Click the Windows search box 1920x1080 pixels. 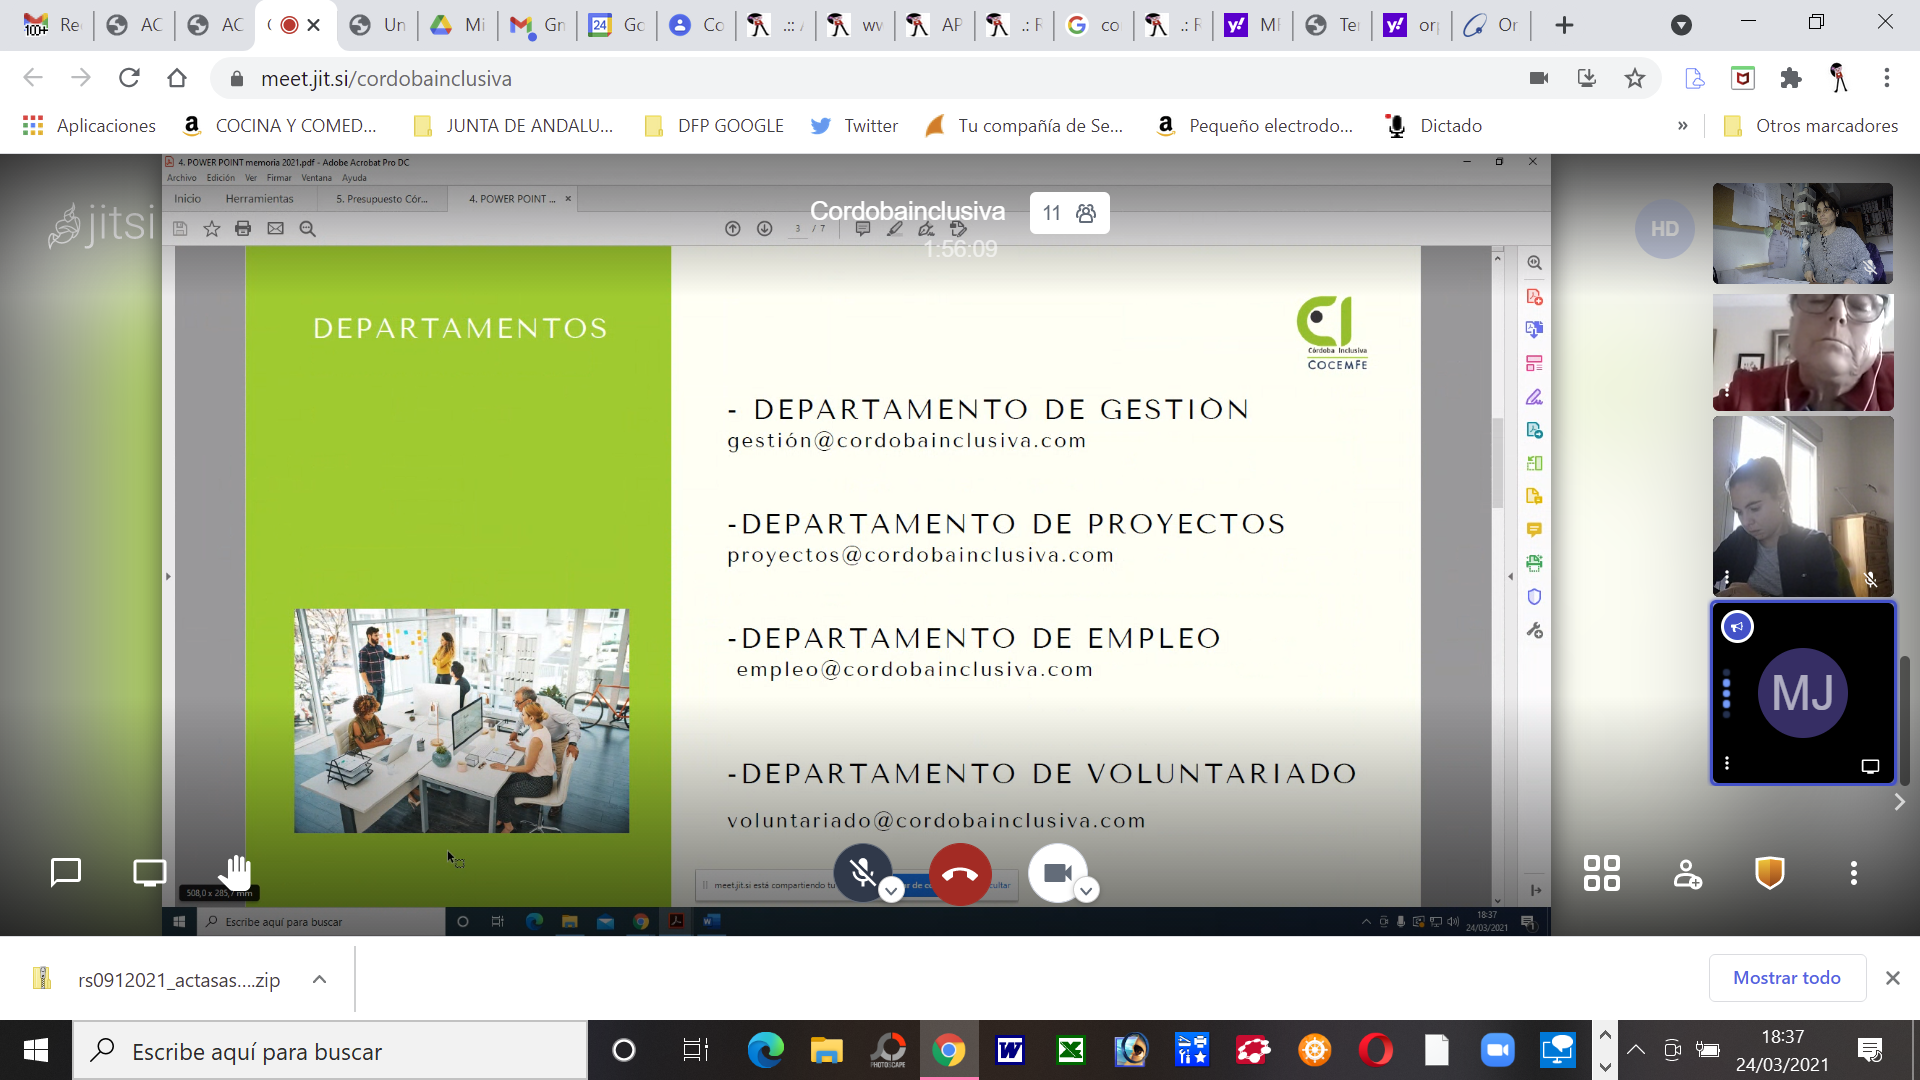330,1051
